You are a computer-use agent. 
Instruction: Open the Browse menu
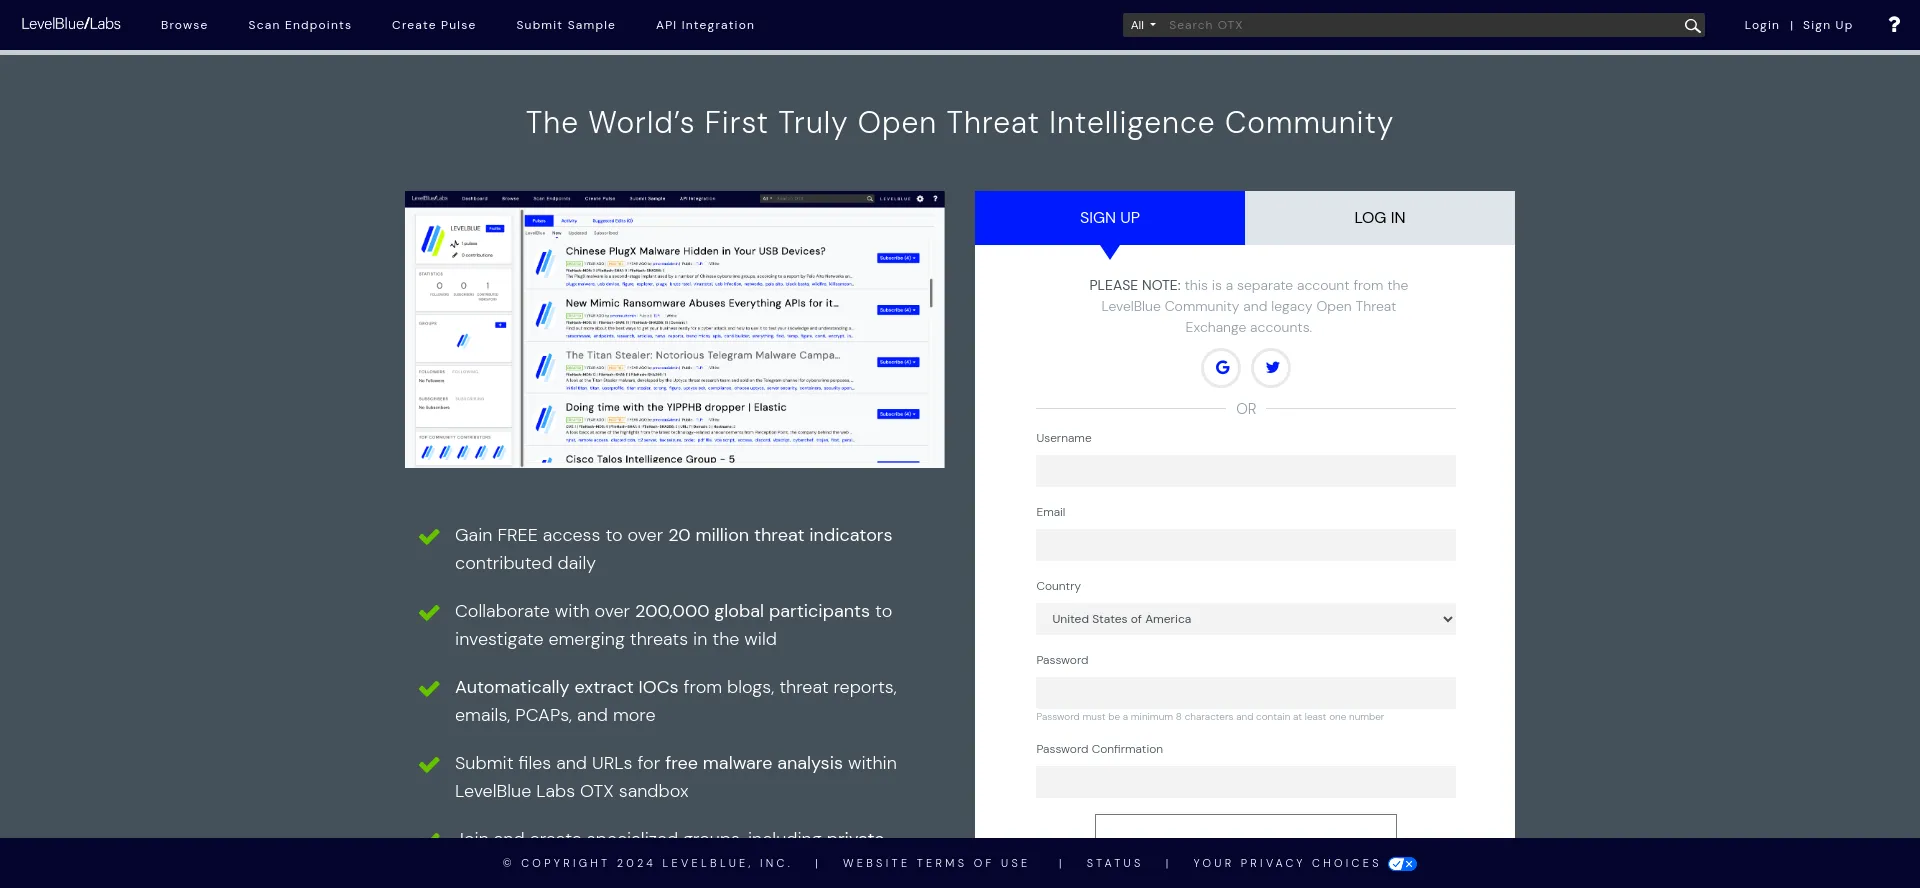tap(184, 25)
